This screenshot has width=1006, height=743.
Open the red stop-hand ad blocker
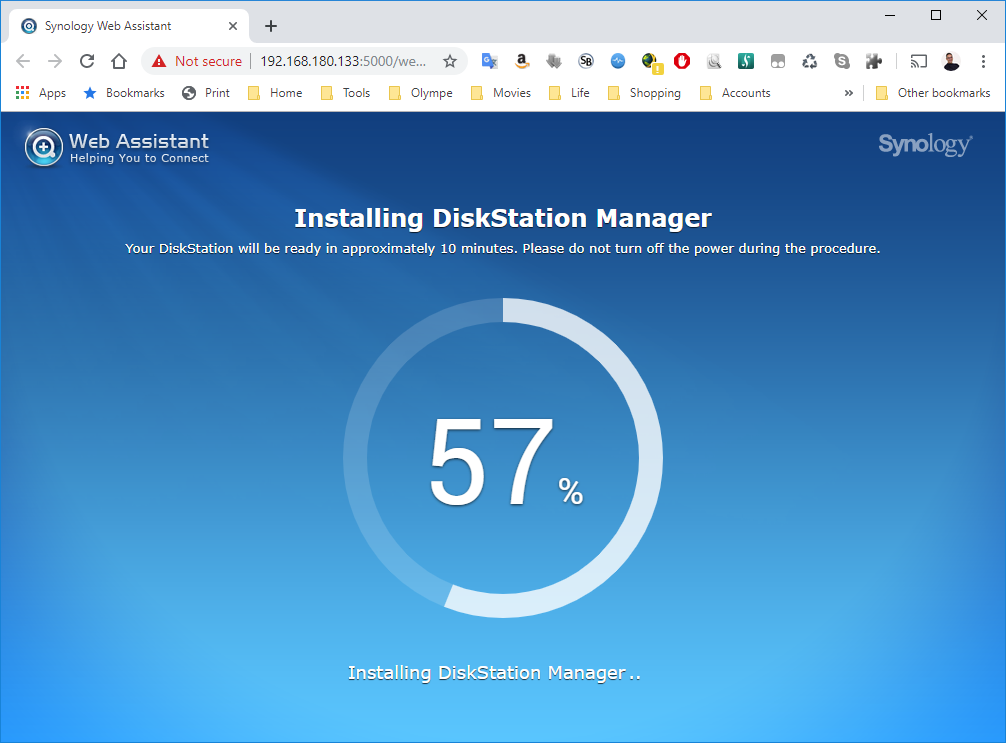pos(682,61)
